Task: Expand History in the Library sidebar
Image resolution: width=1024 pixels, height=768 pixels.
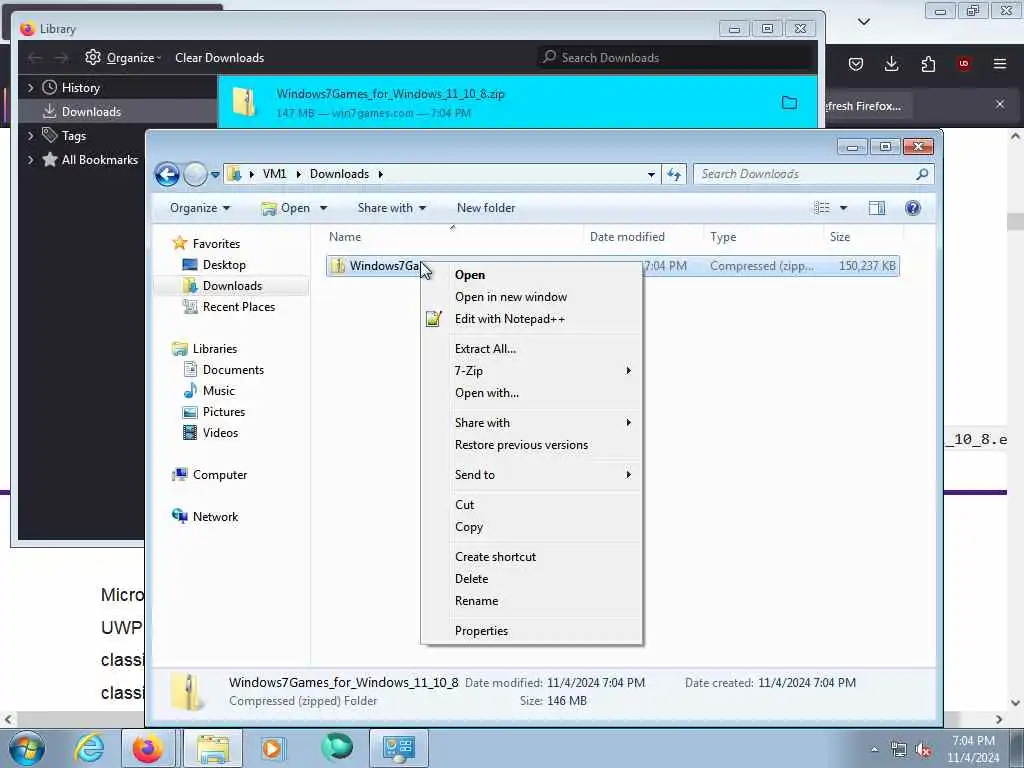Action: [x=30, y=88]
